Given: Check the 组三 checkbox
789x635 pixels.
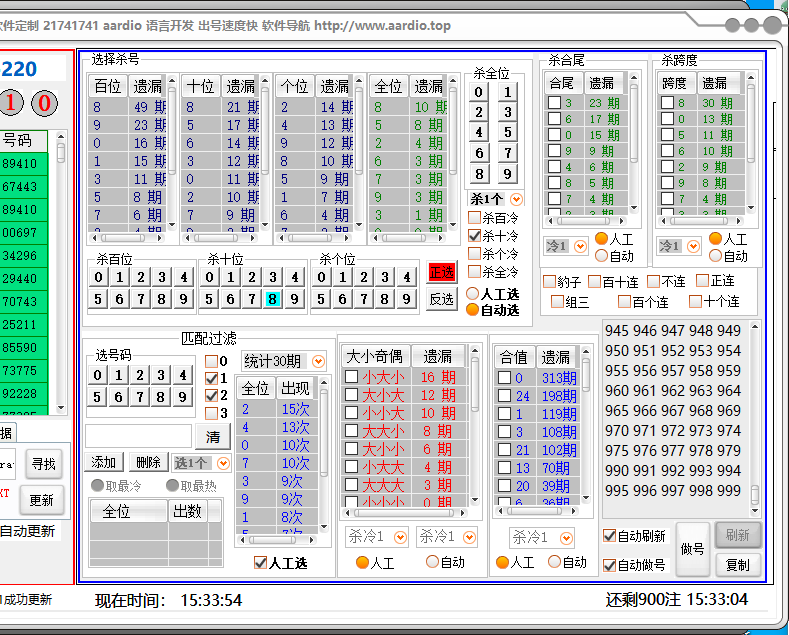Looking at the screenshot, I should 557,301.
